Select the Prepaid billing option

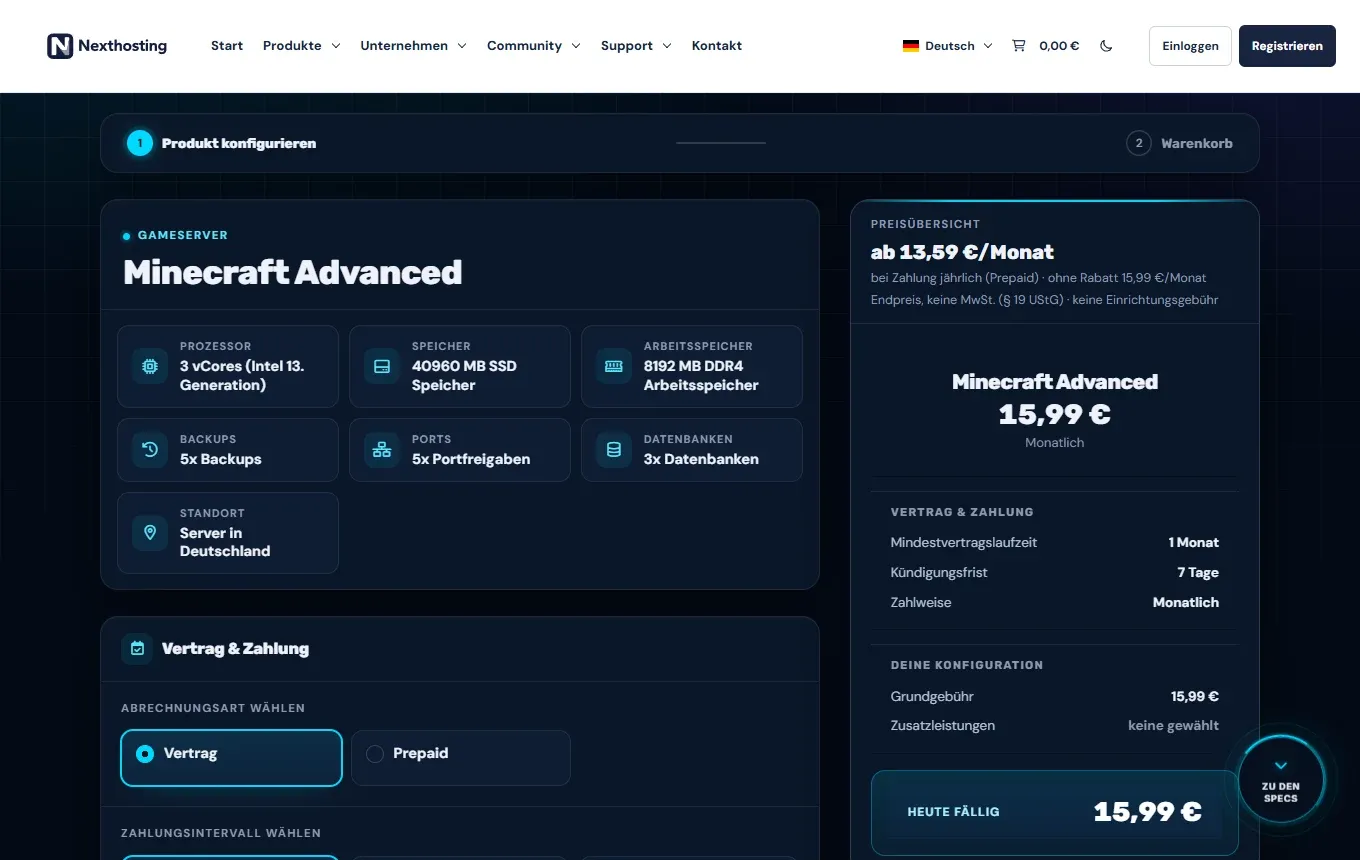click(x=461, y=758)
